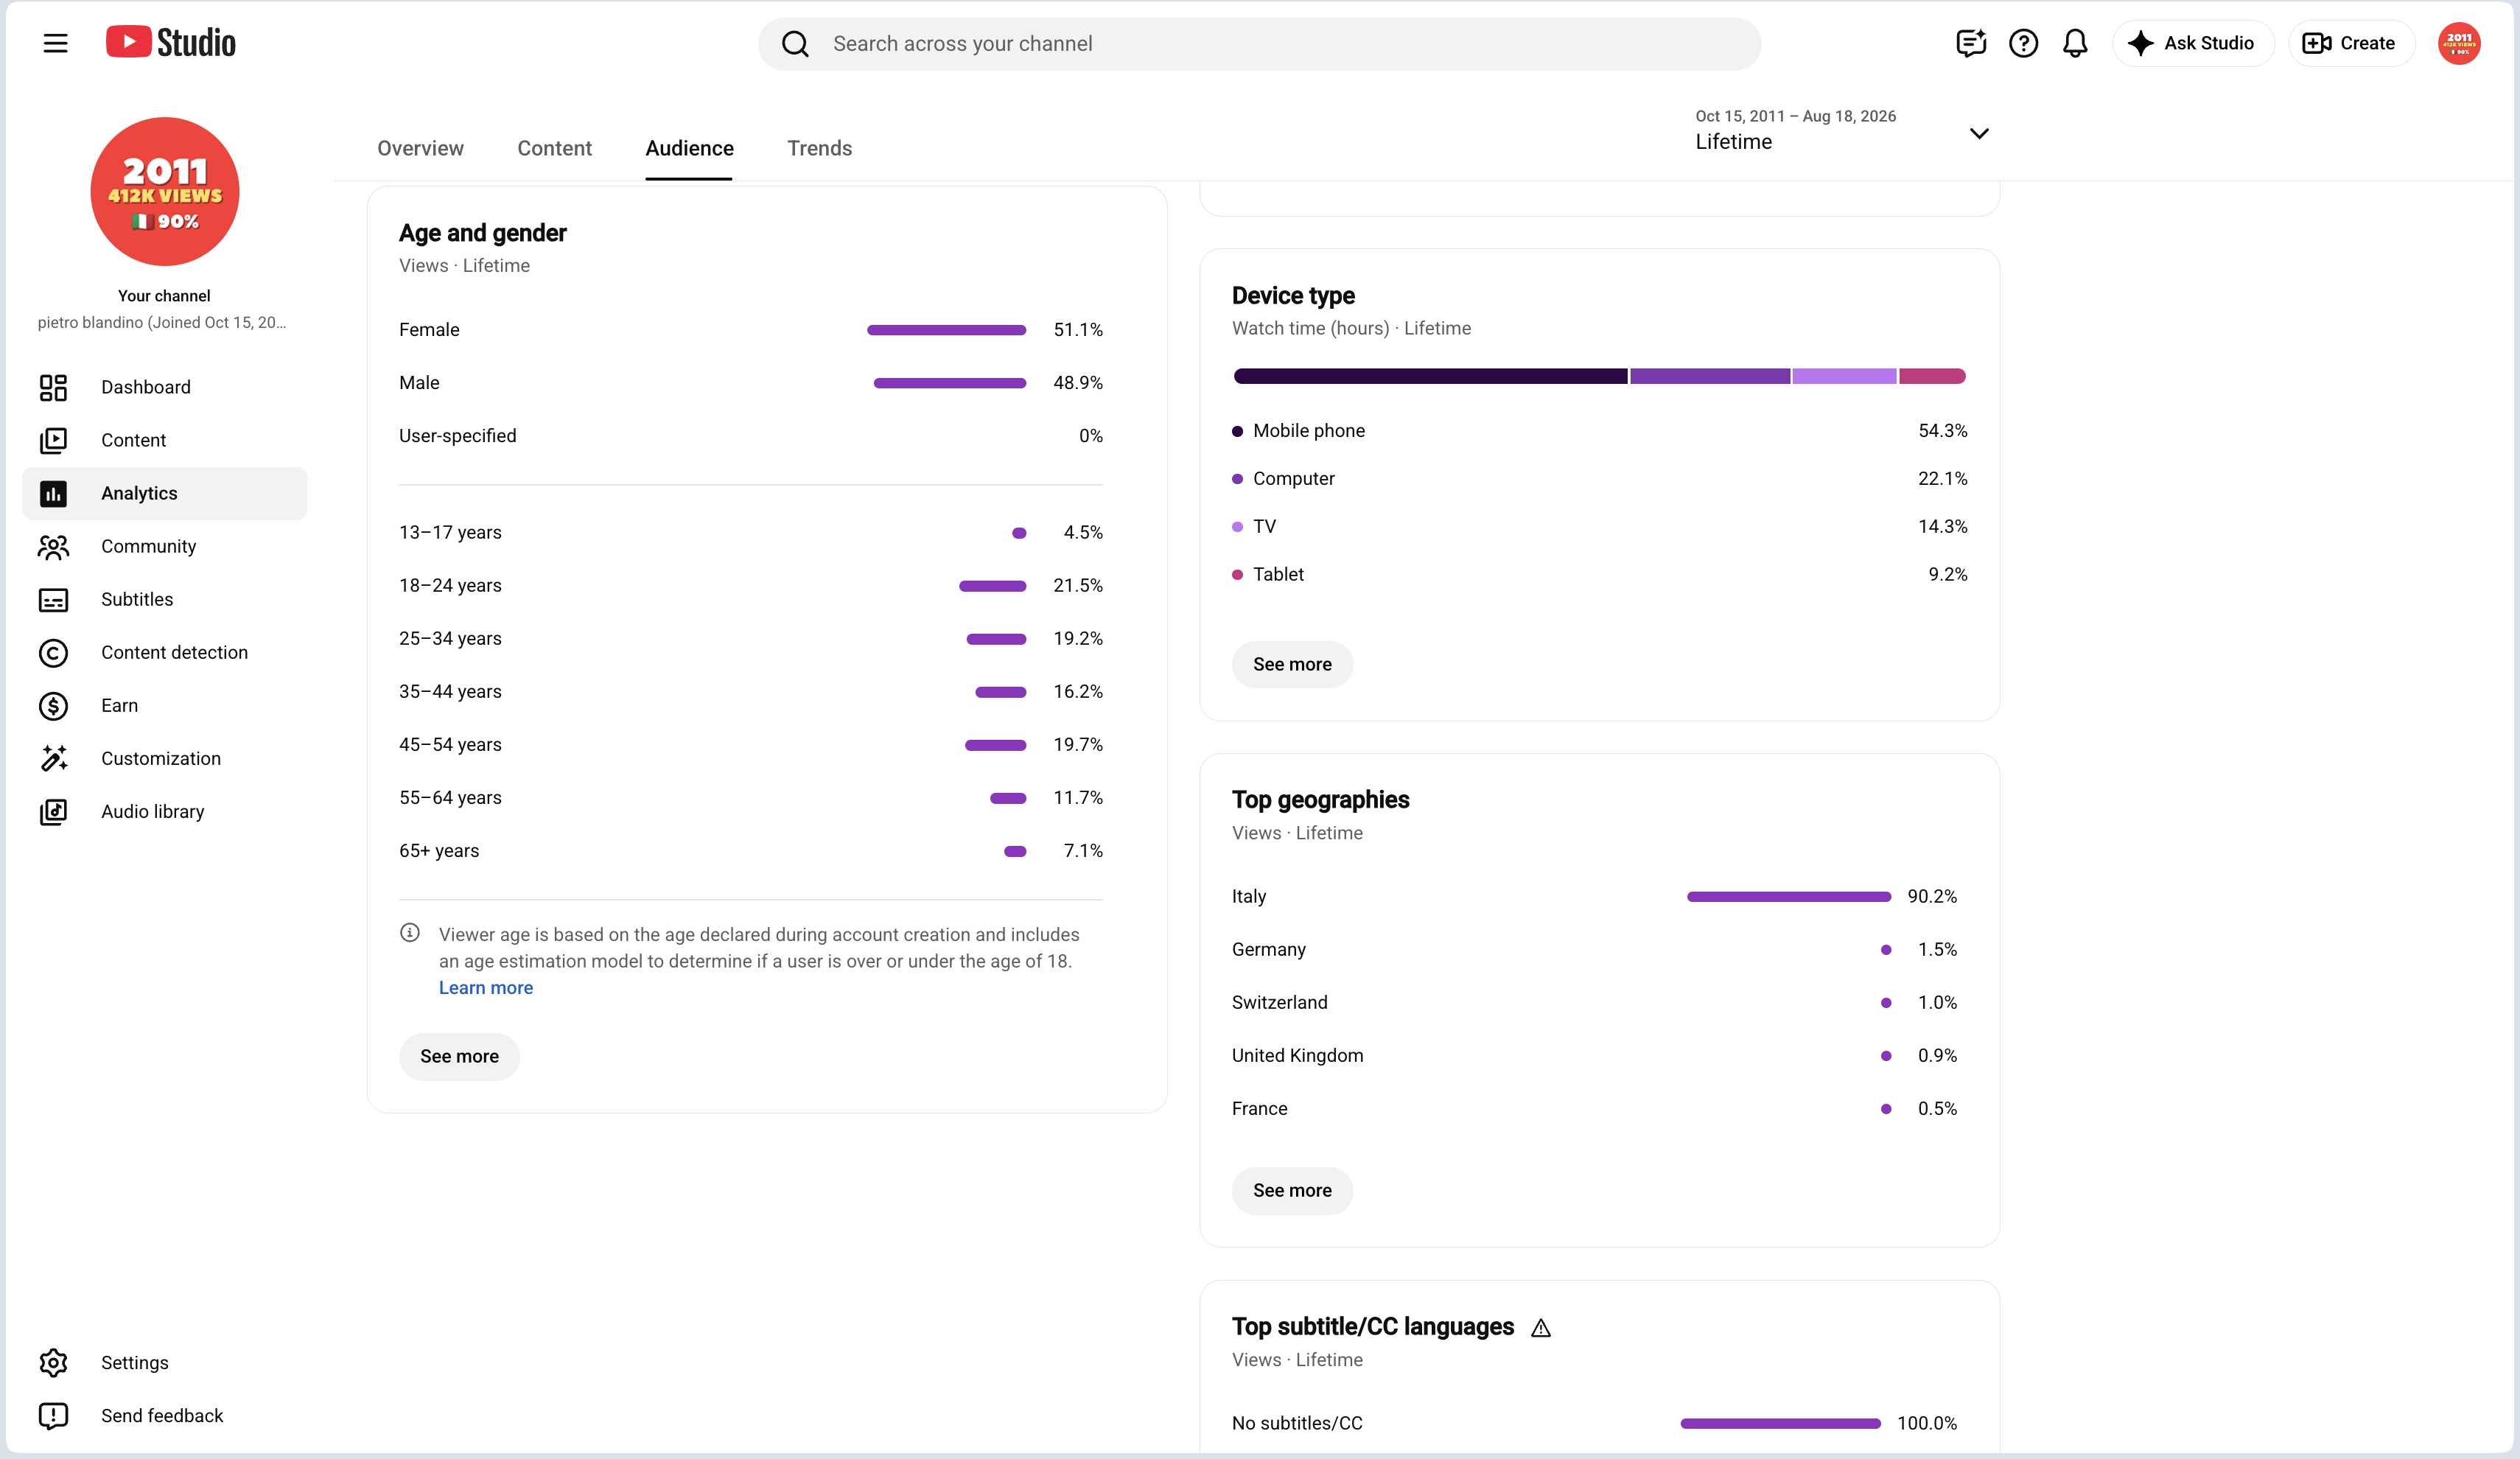
Task: Switch to the Overview tab
Action: pos(420,148)
